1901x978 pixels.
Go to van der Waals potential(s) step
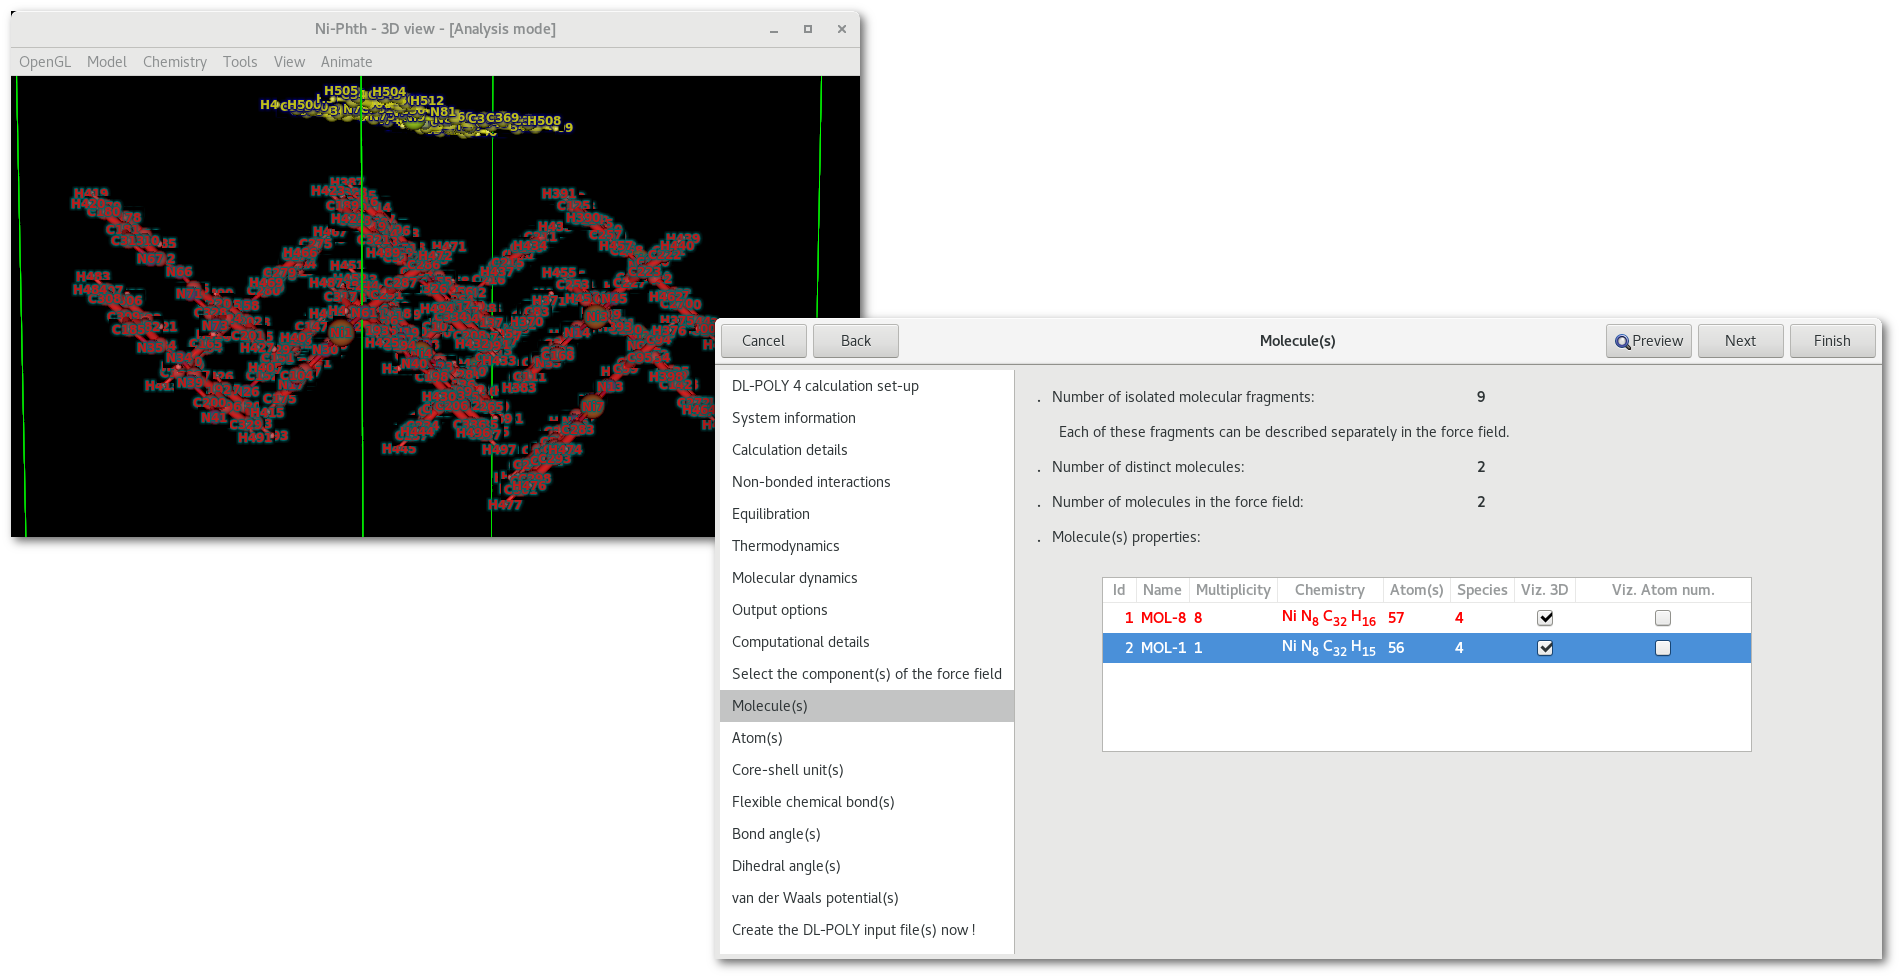pos(815,898)
